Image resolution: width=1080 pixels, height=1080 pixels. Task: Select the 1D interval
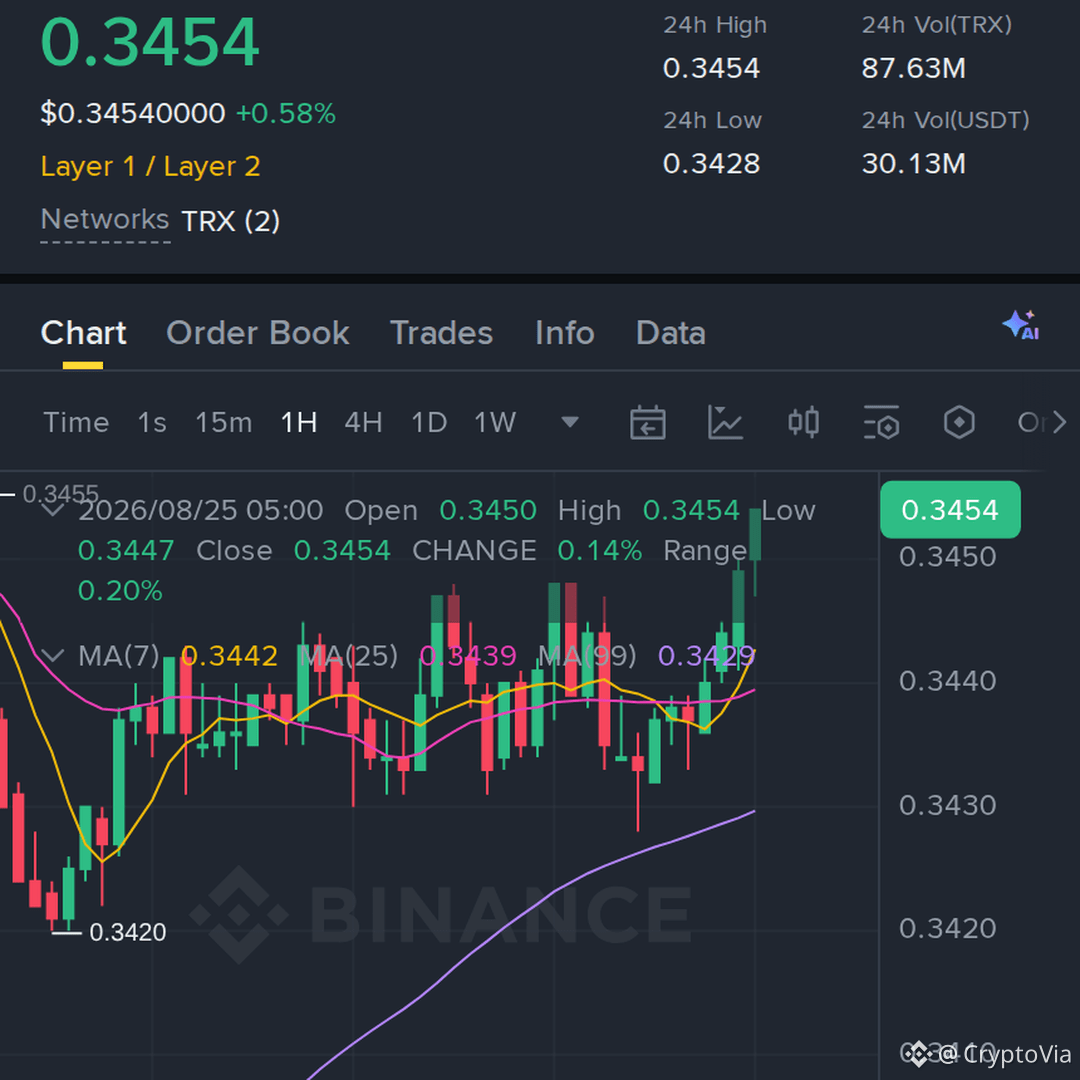click(x=429, y=422)
